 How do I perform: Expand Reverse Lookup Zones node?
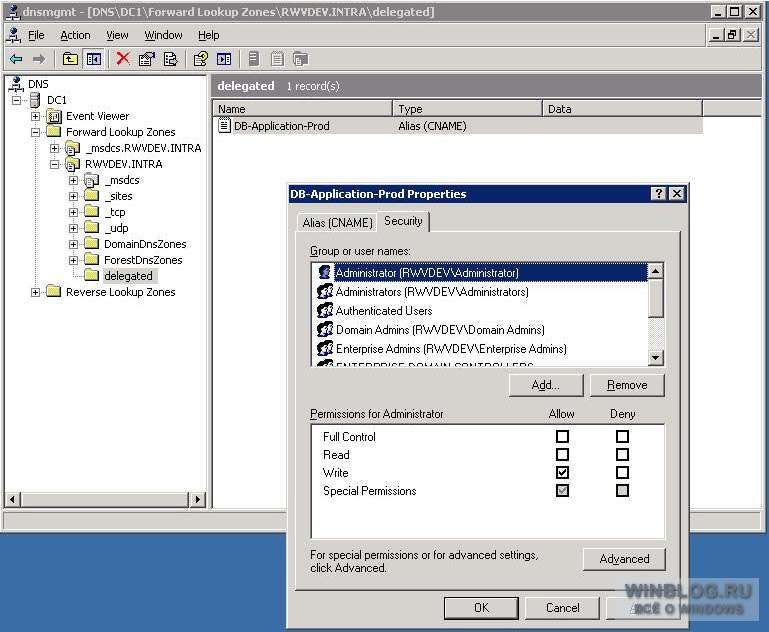click(x=35, y=292)
